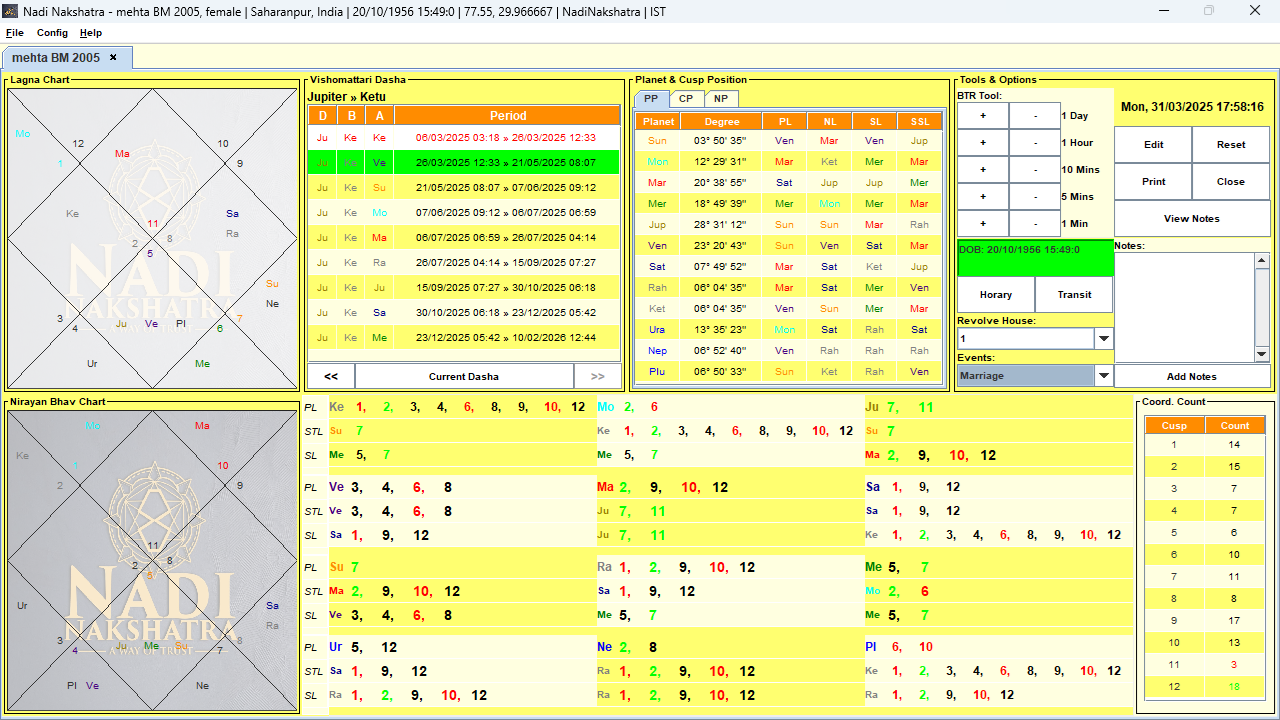The width and height of the screenshot is (1280, 720).
Task: Click count value 3 for cusp 11
Action: pyautogui.click(x=1234, y=665)
